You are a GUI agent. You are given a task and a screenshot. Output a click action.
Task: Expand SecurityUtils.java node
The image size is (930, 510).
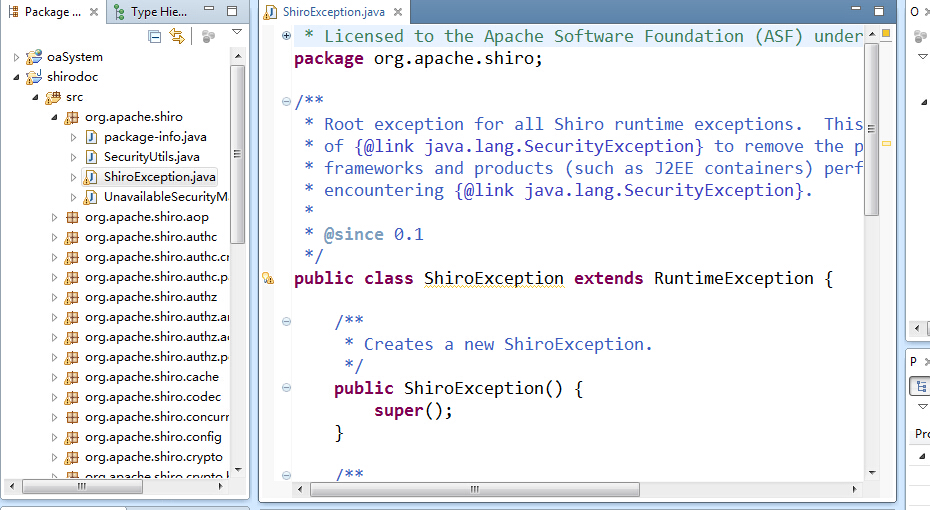coord(73,158)
